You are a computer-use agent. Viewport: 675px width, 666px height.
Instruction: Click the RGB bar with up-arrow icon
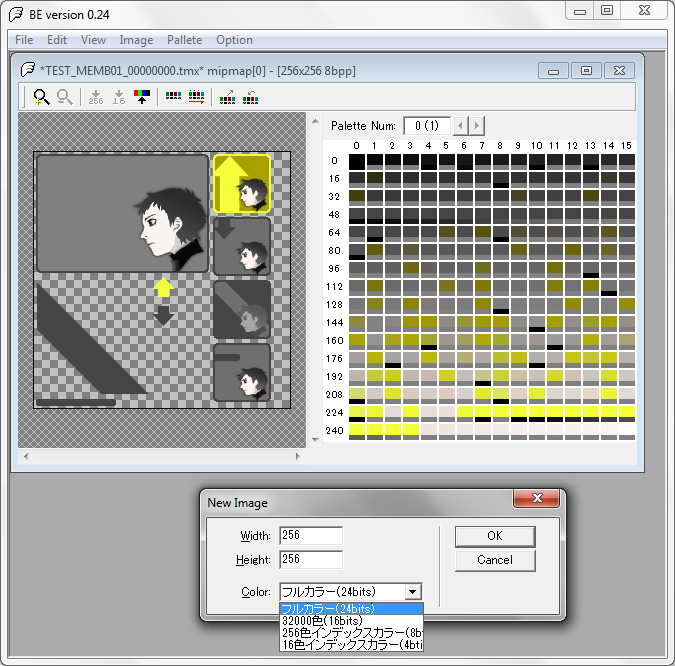coord(142,97)
